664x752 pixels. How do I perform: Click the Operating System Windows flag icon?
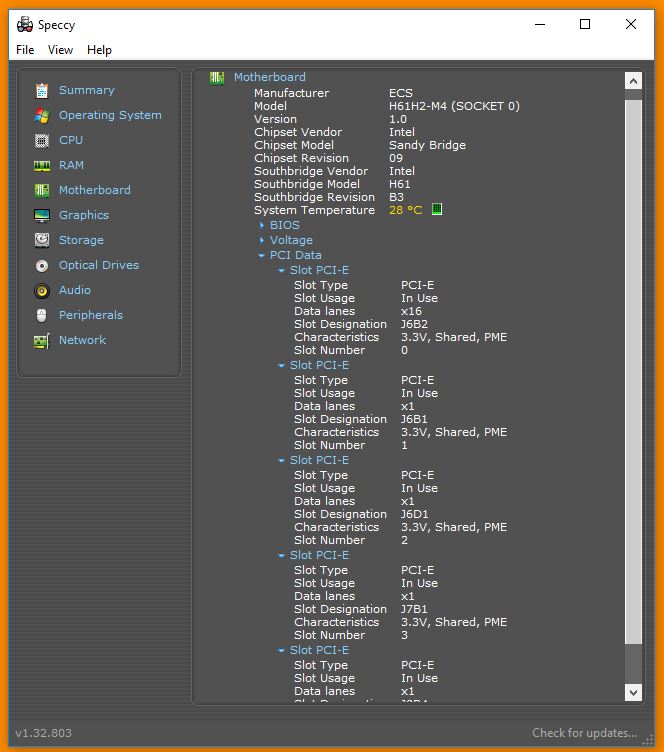42,115
